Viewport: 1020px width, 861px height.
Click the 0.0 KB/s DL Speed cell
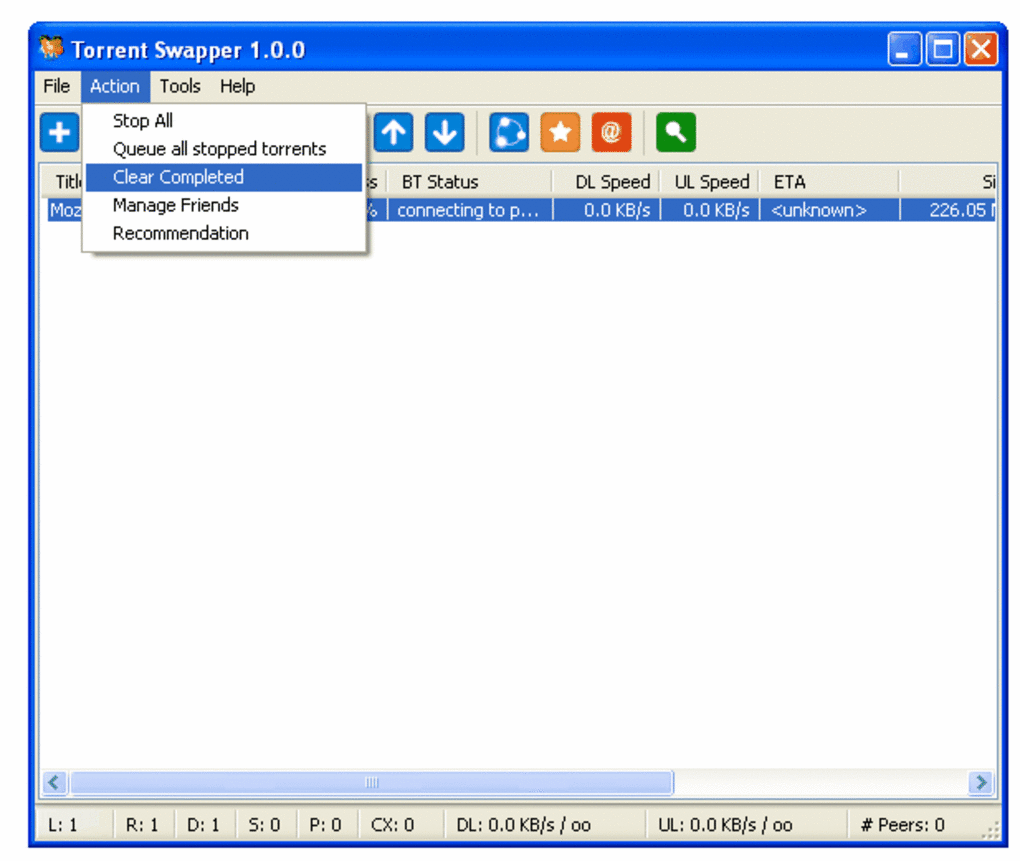point(606,210)
